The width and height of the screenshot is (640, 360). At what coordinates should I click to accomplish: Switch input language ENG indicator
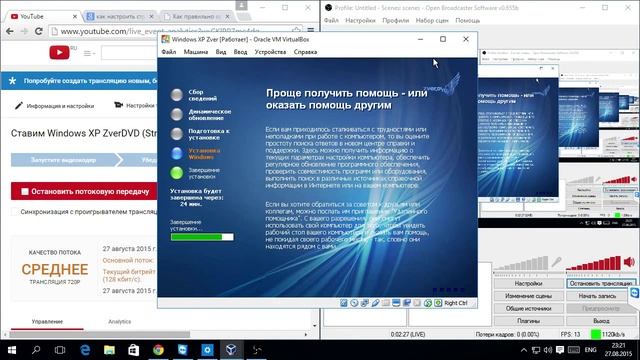[x=591, y=350]
